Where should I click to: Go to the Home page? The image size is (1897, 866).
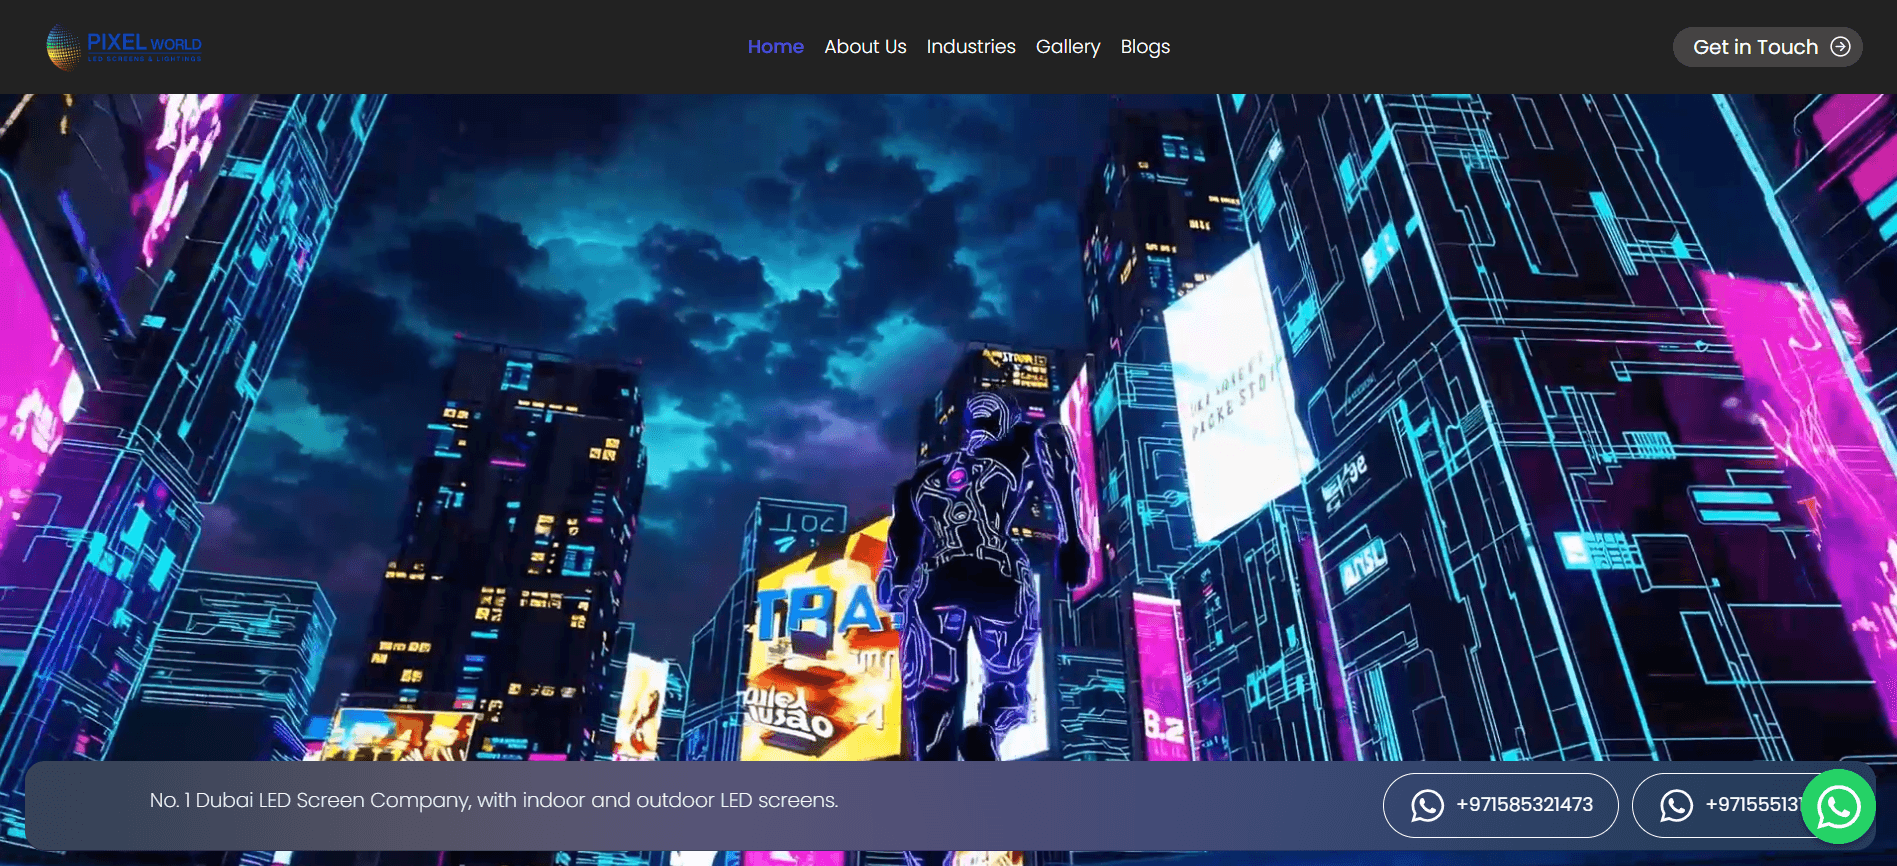pos(775,47)
